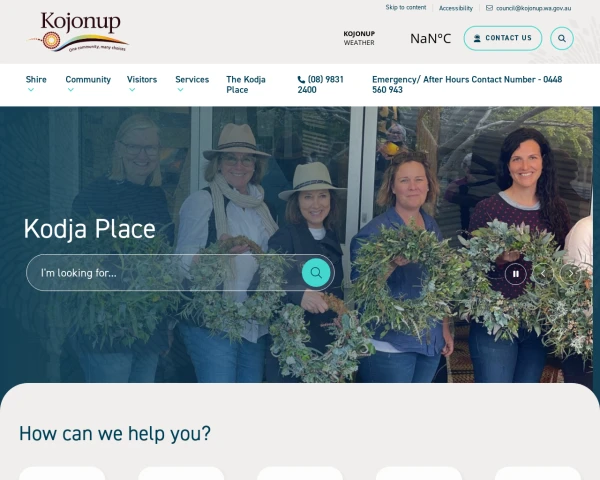Select the Services menu item
Viewport: 600px width, 480px height.
[x=192, y=80]
